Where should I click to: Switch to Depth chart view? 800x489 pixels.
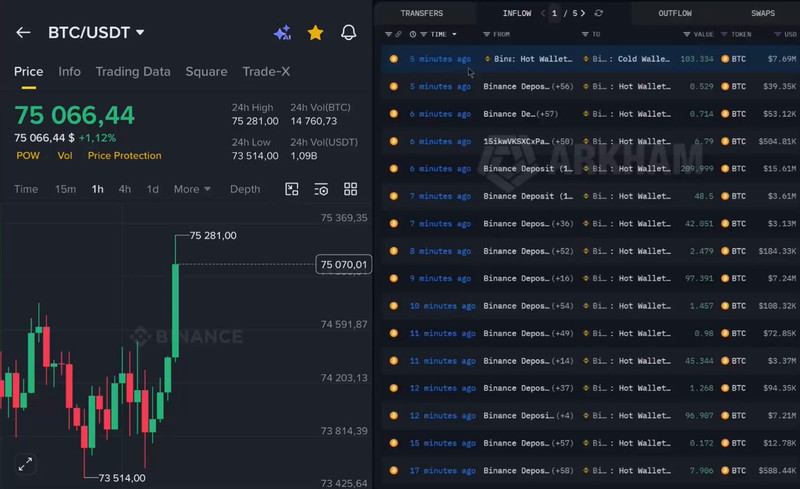[x=245, y=189]
